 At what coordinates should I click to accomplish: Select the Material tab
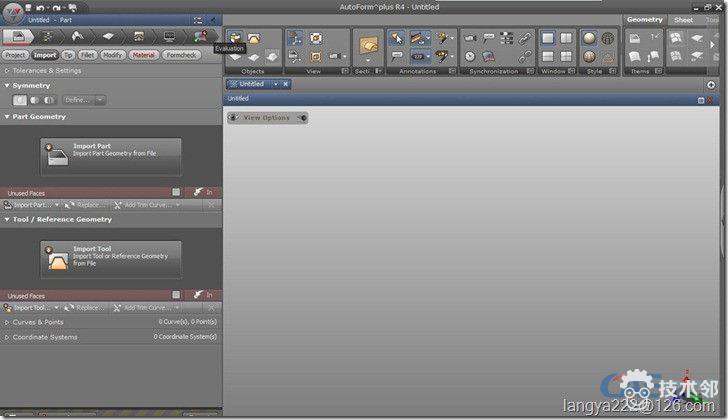click(144, 55)
